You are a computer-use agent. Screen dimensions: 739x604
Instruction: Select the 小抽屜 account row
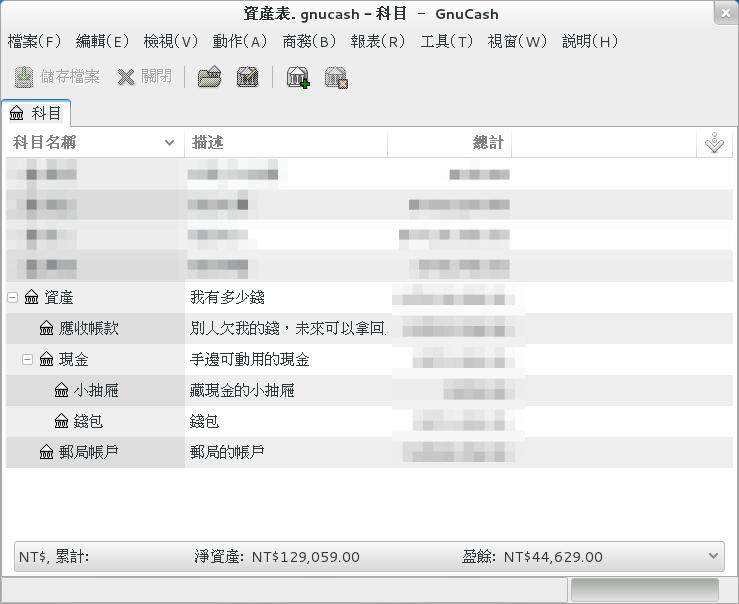(x=370, y=390)
